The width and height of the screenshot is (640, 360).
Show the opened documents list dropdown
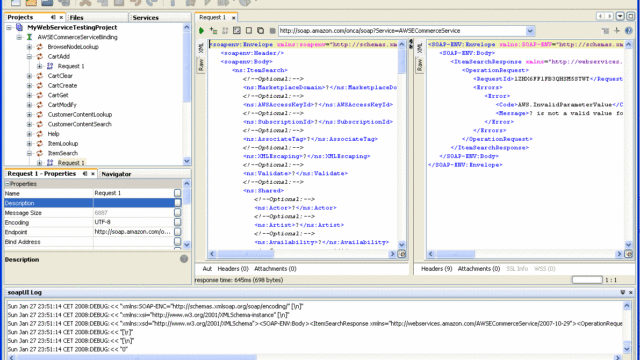point(620,16)
